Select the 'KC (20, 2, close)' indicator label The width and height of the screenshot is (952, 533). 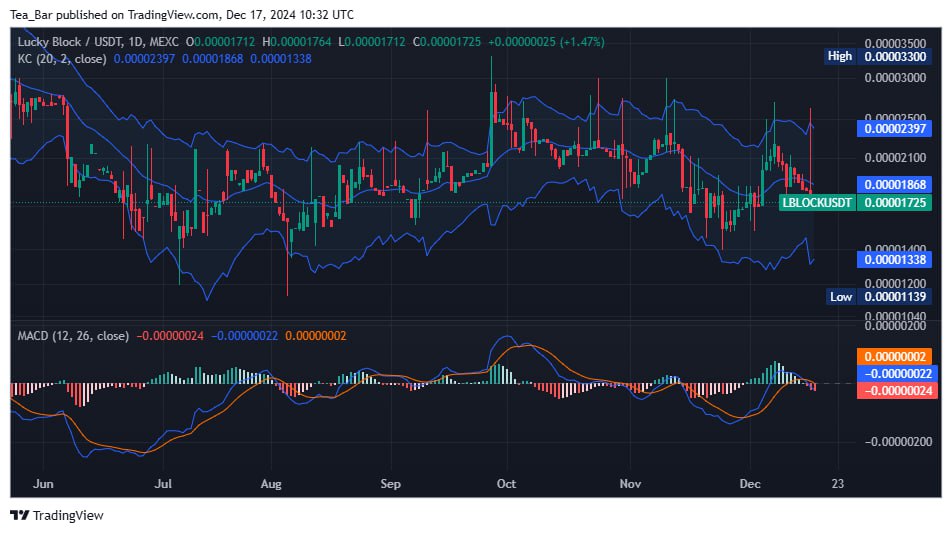pyautogui.click(x=62, y=59)
